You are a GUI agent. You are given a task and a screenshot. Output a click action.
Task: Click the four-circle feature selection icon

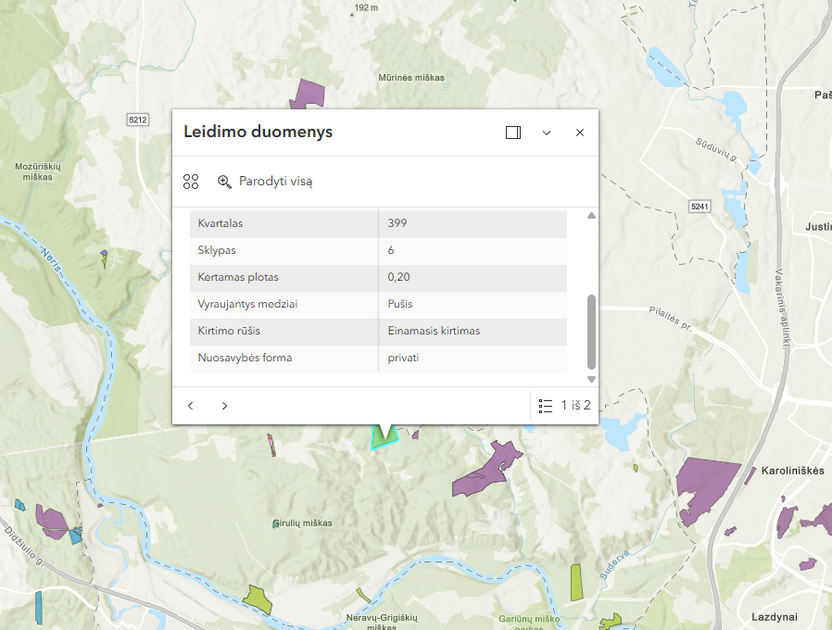pos(191,182)
